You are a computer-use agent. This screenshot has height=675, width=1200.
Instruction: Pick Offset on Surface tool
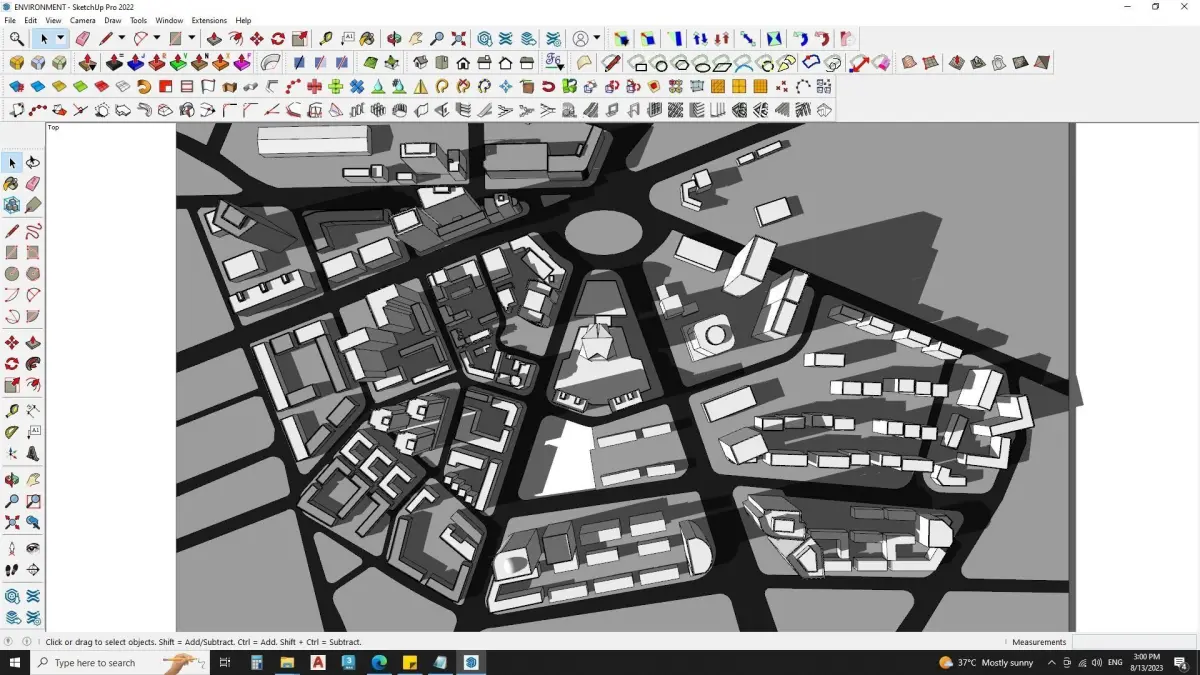[811, 63]
